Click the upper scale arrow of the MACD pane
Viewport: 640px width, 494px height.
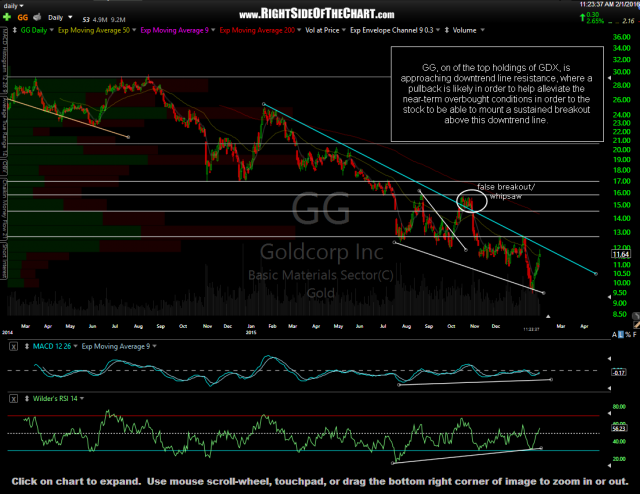tap(609, 358)
